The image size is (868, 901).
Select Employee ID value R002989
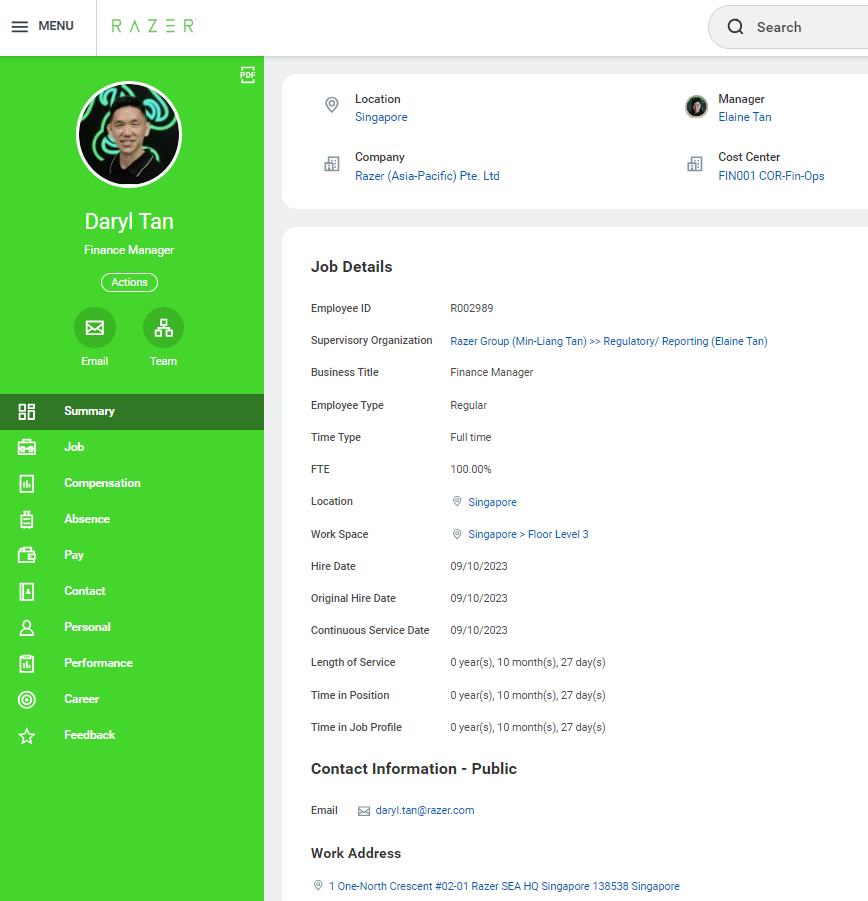pos(472,308)
